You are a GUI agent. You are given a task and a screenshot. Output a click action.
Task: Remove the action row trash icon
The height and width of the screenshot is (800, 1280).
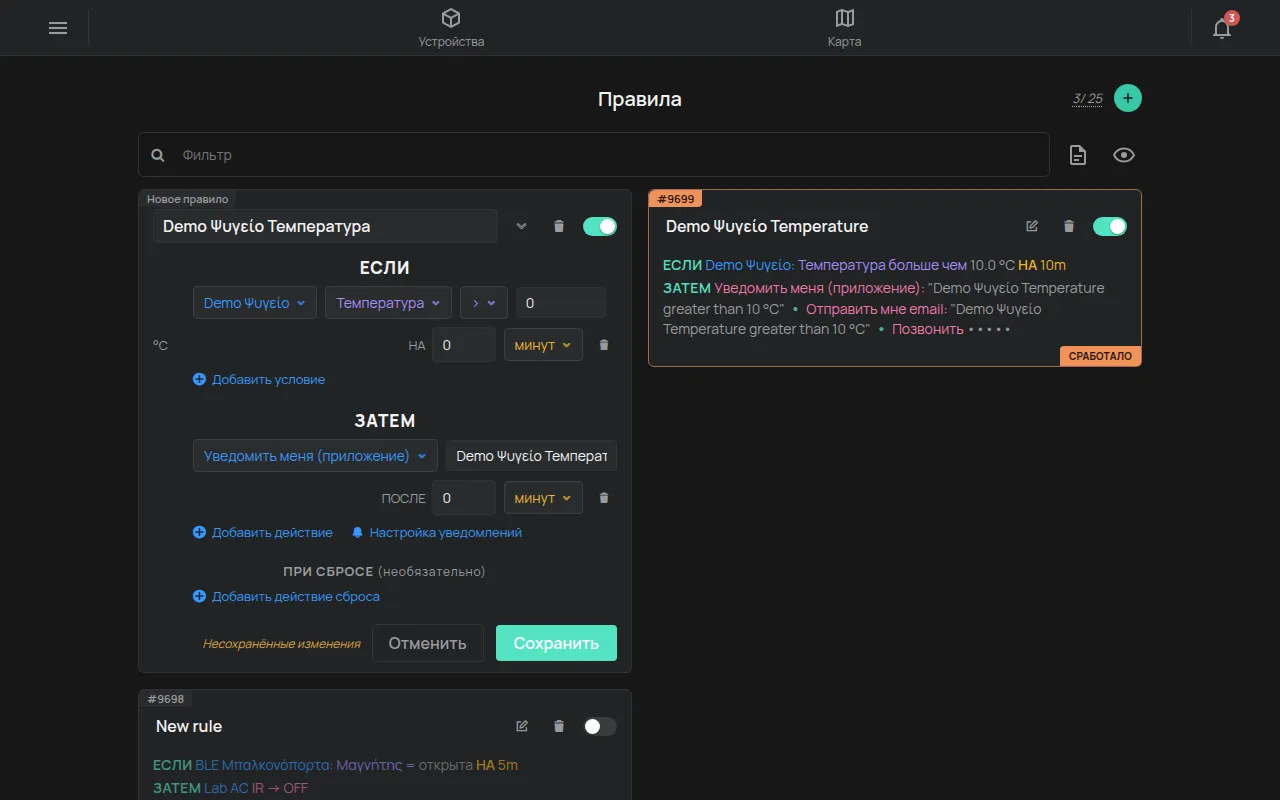point(604,498)
